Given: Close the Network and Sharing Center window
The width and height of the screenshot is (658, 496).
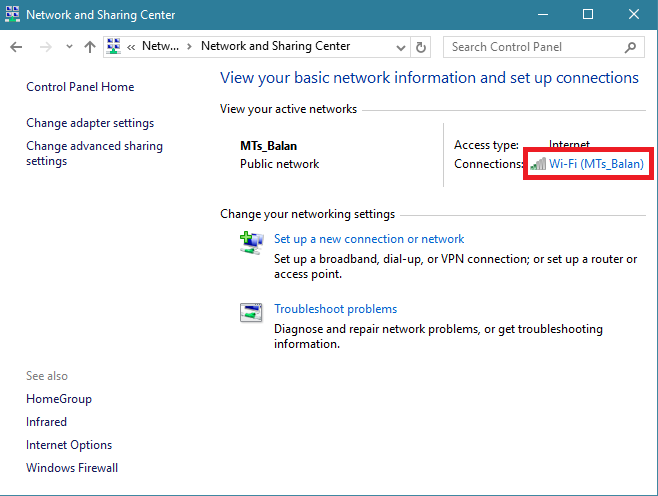Looking at the screenshot, I should click(634, 15).
